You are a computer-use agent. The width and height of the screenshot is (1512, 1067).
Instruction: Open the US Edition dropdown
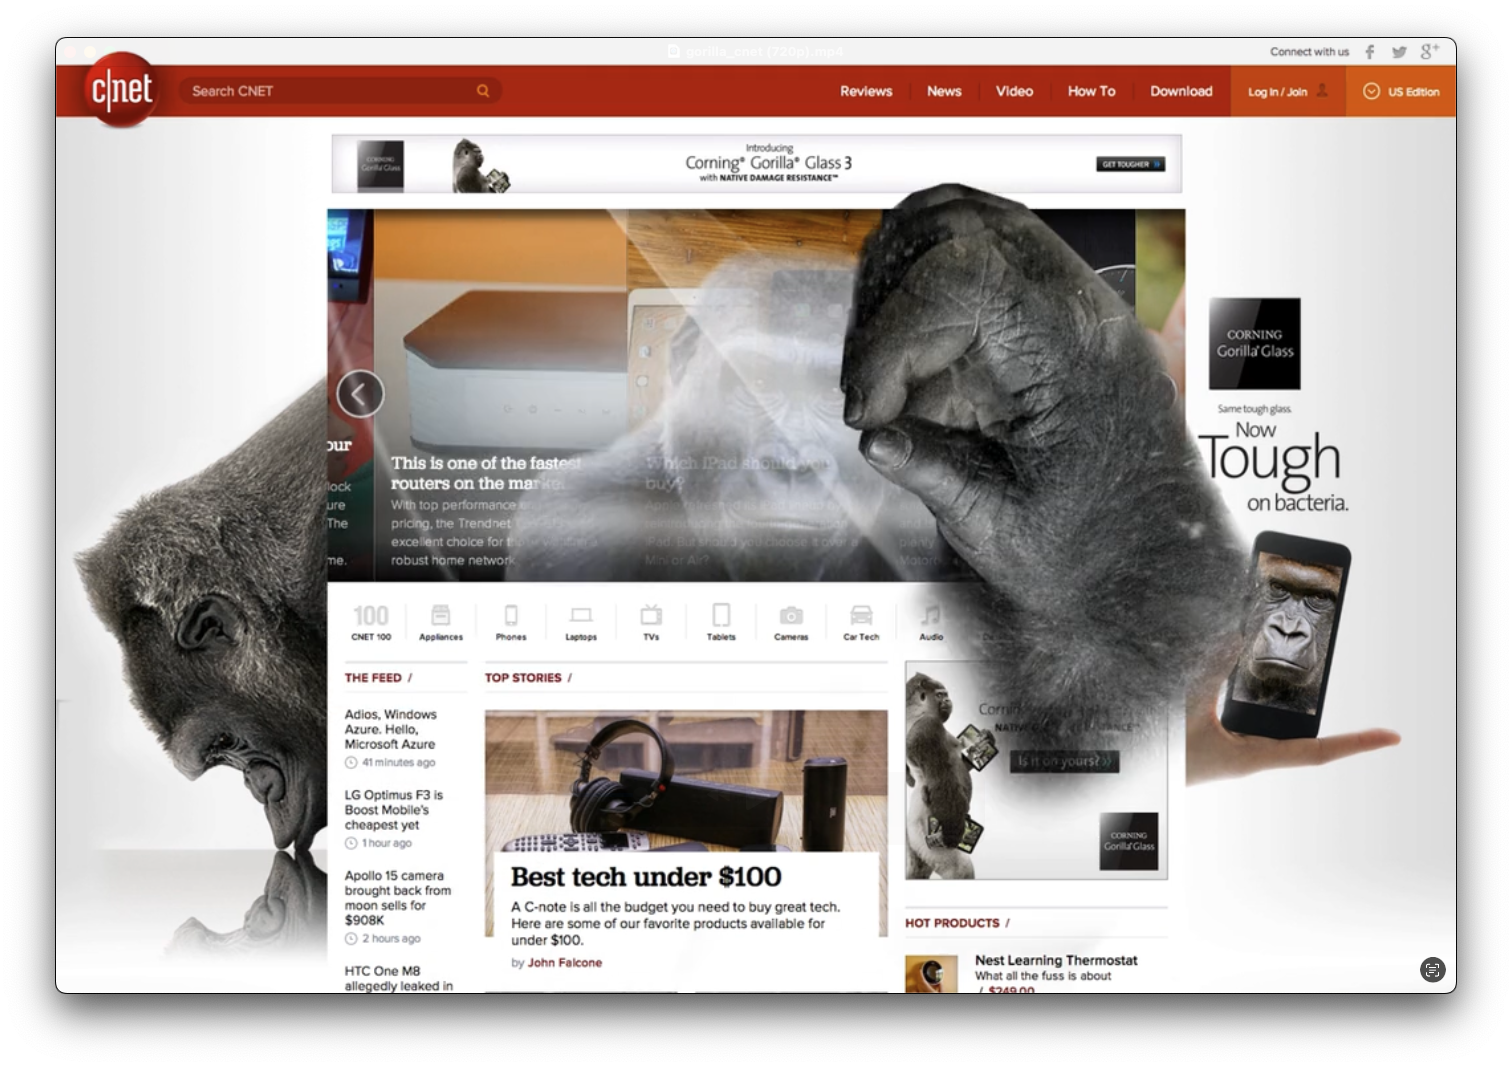click(x=1401, y=91)
